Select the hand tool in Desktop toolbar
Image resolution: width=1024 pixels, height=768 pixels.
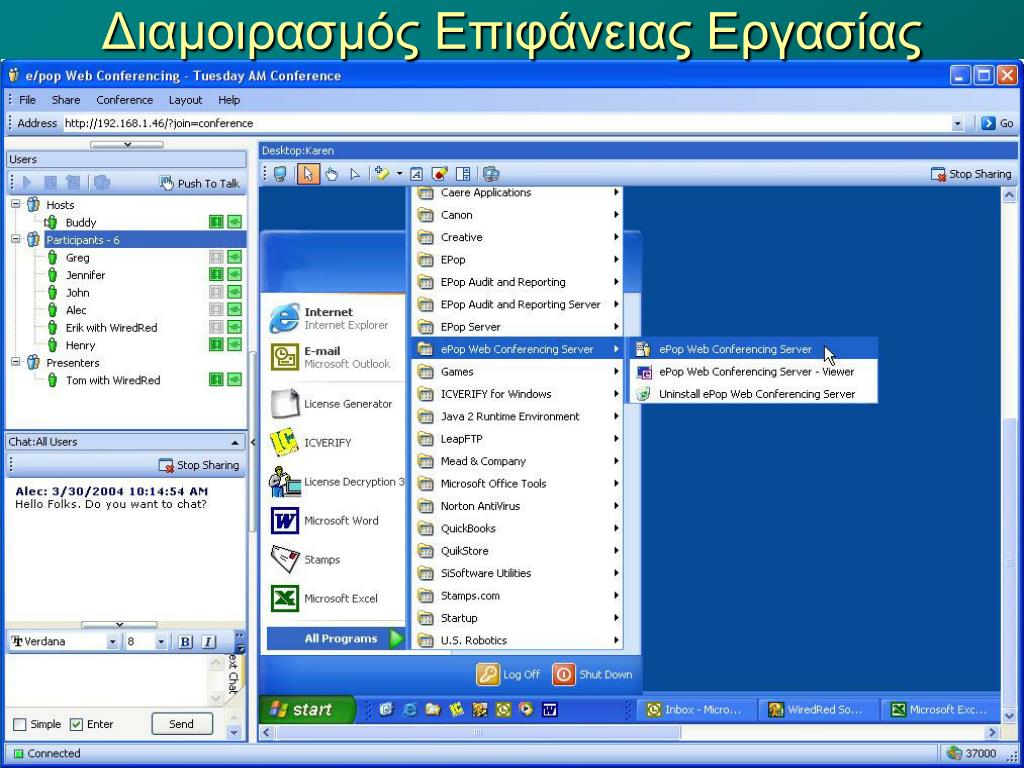coord(332,174)
